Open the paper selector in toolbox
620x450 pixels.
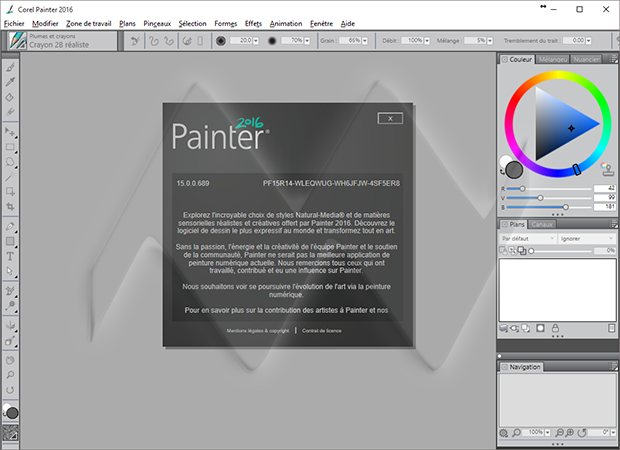[x=10, y=433]
